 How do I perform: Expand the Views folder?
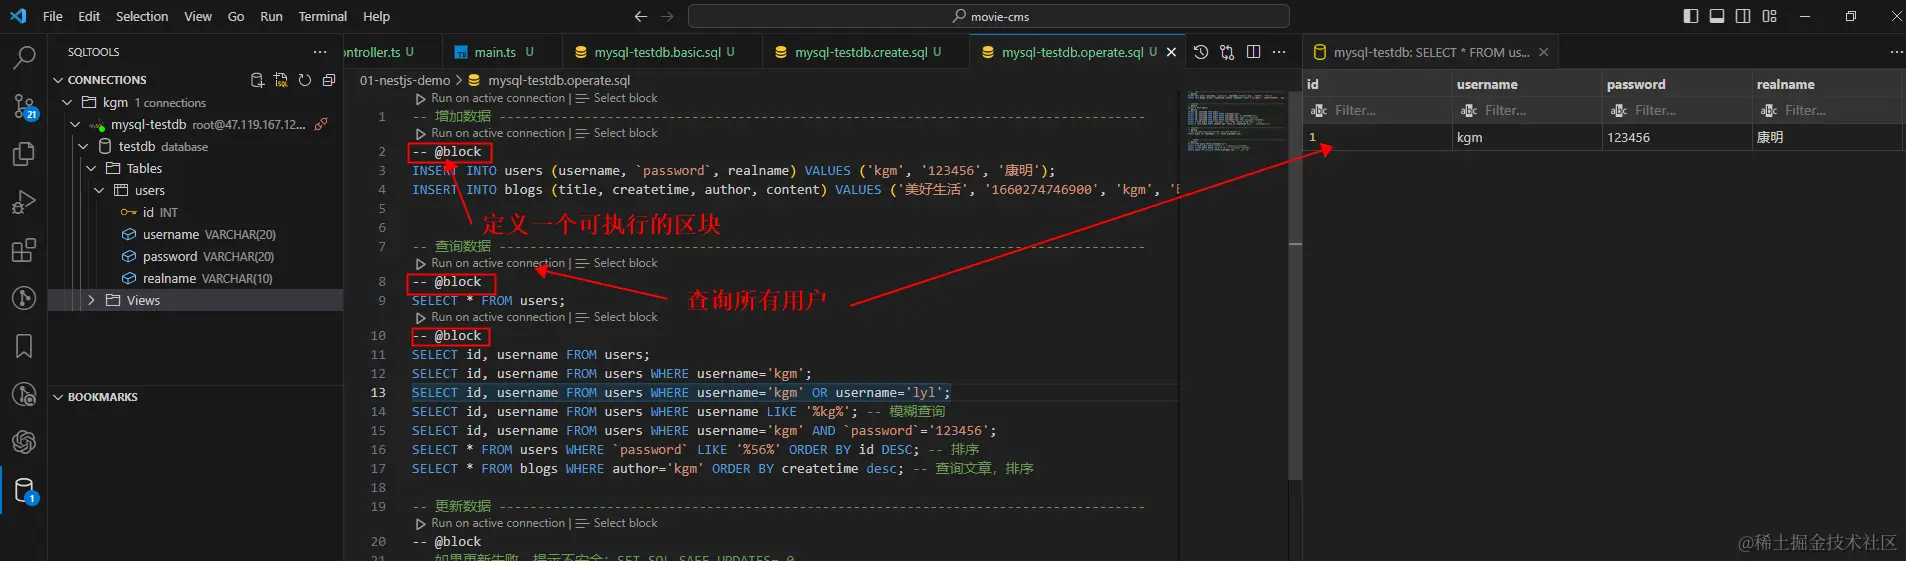click(91, 300)
